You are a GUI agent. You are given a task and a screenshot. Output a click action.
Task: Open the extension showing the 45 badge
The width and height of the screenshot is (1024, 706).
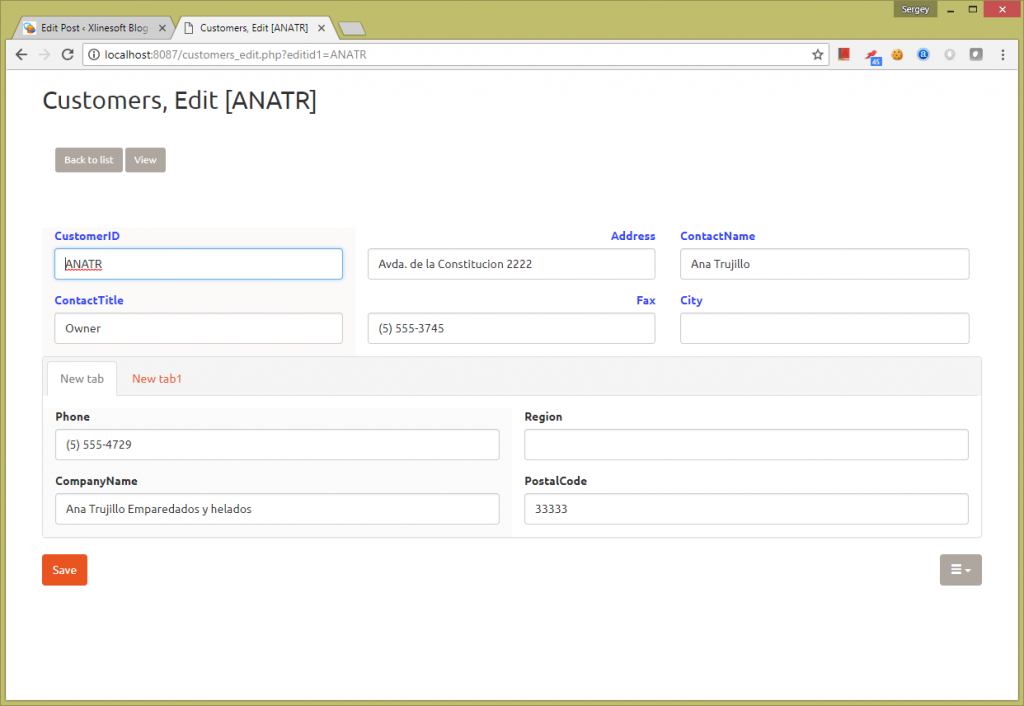click(x=871, y=54)
